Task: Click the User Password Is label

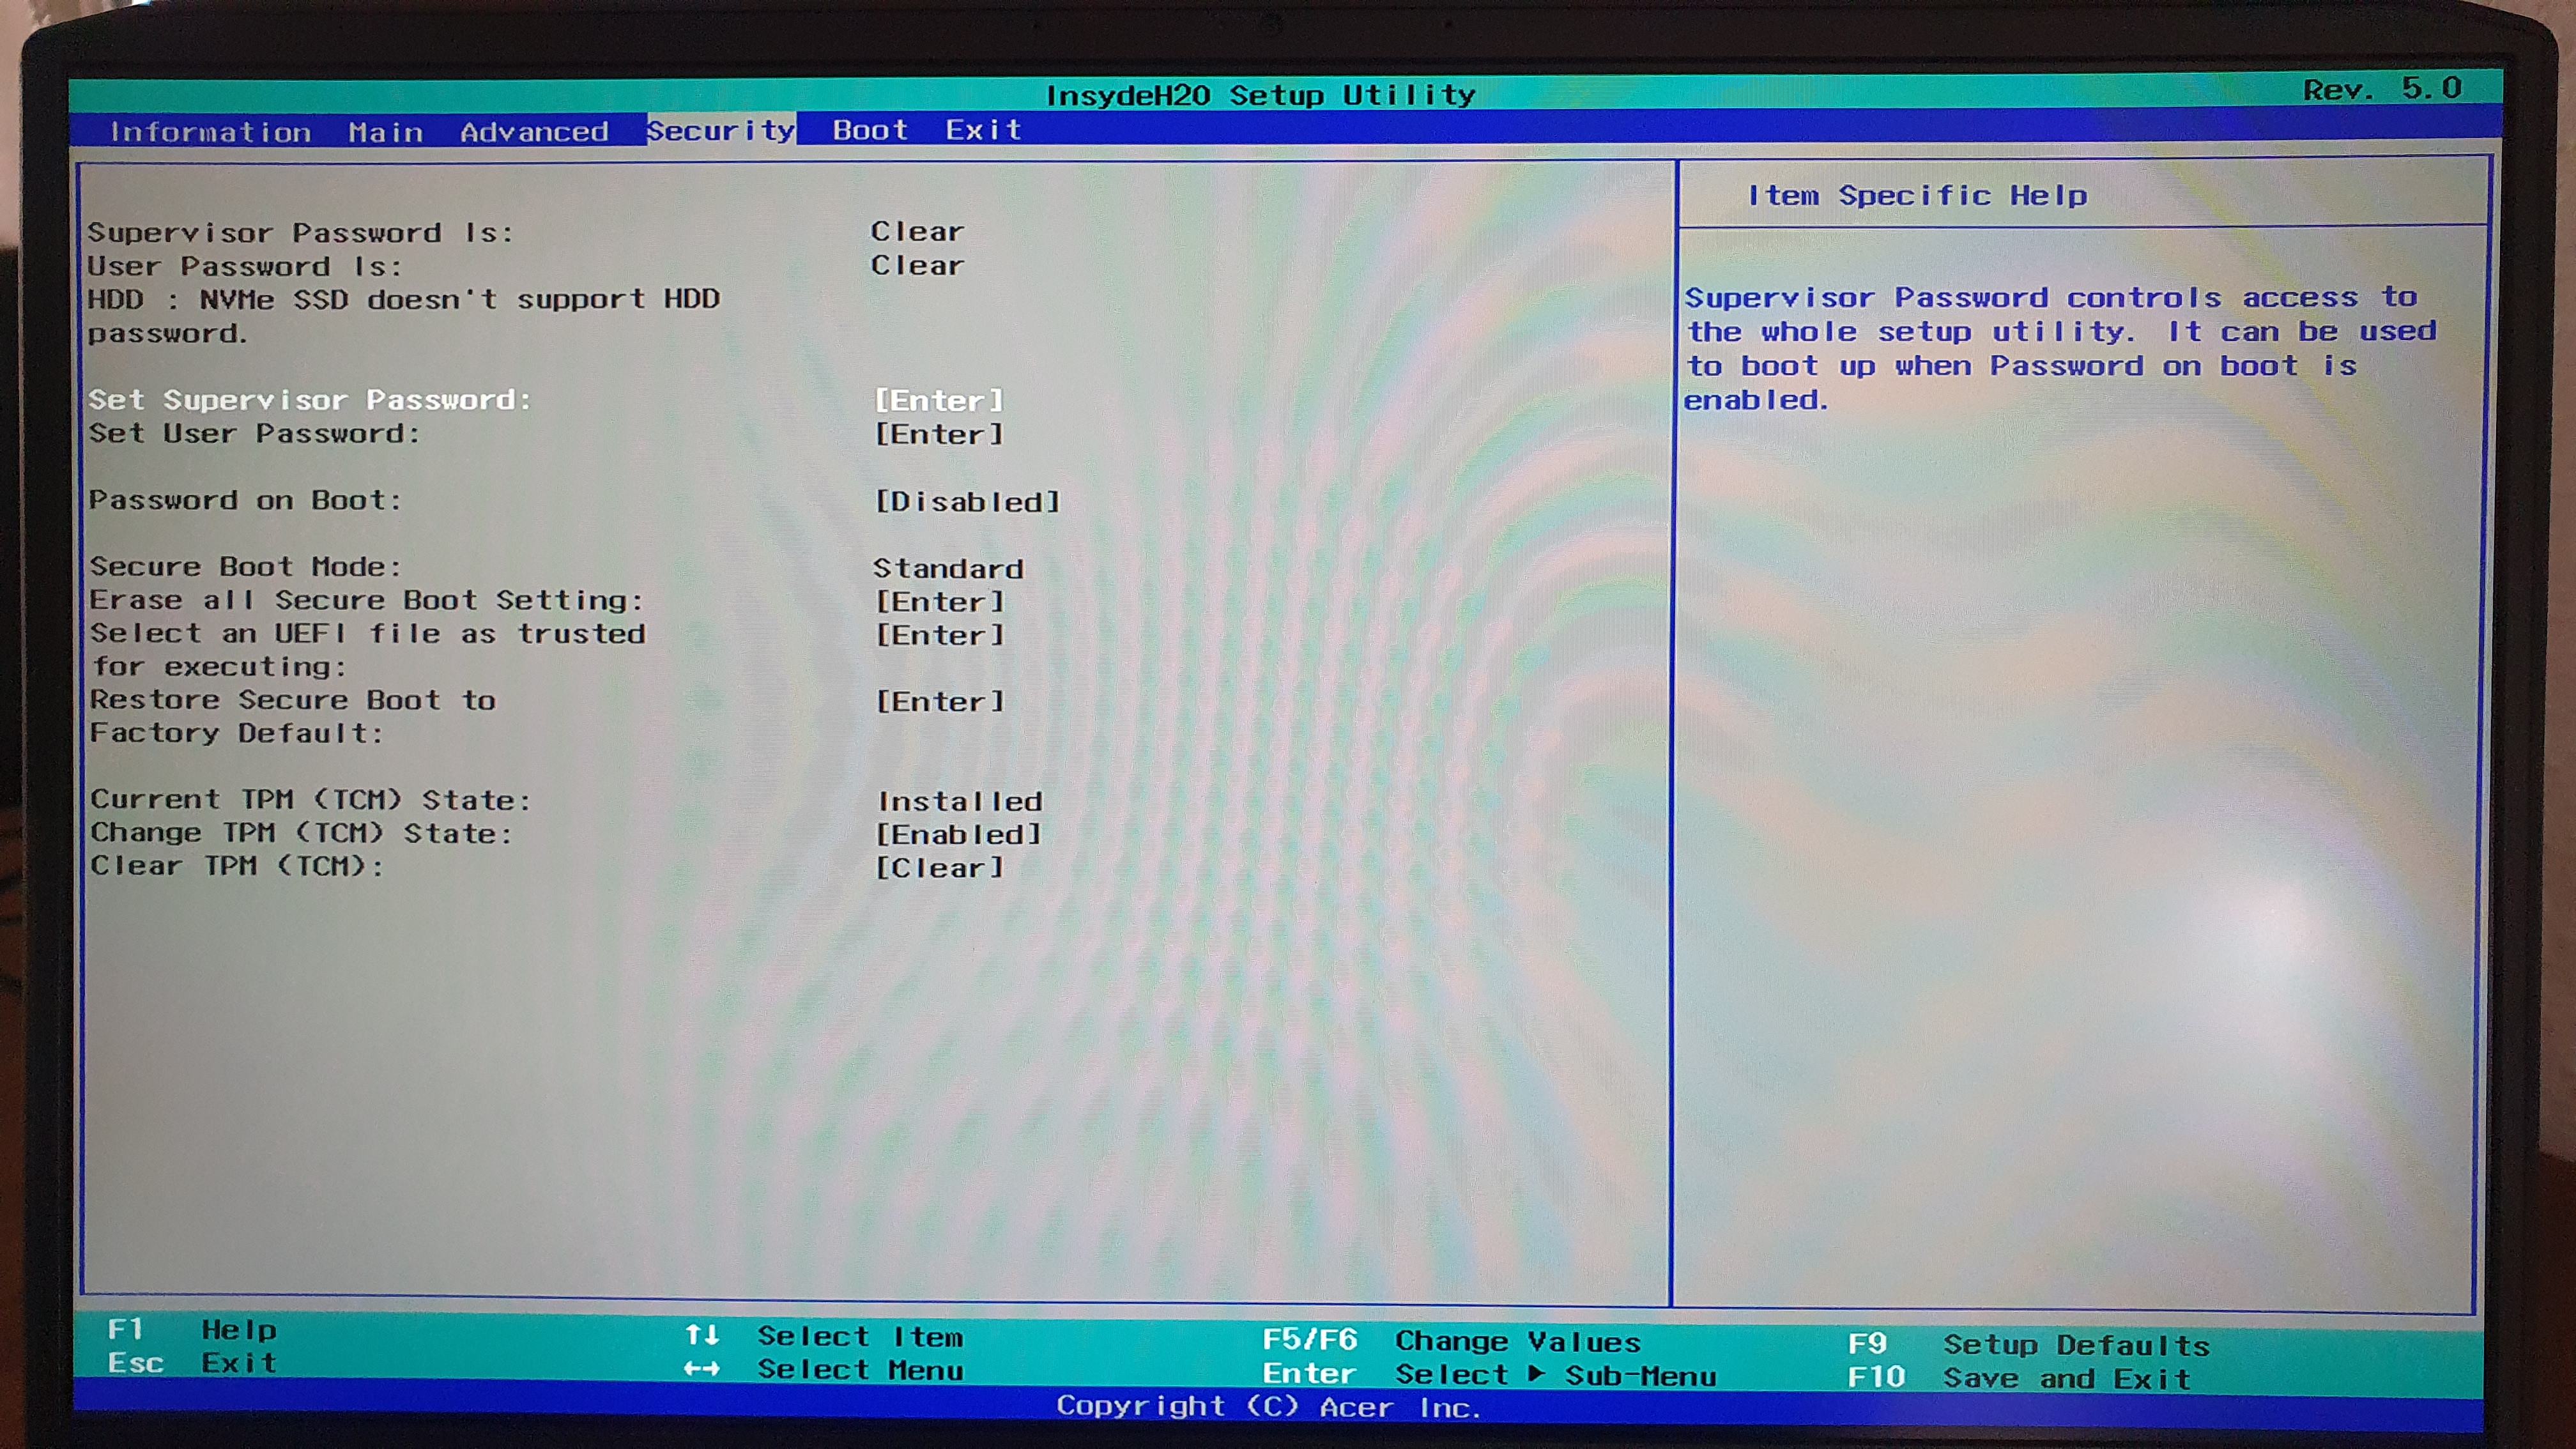Action: click(244, 266)
